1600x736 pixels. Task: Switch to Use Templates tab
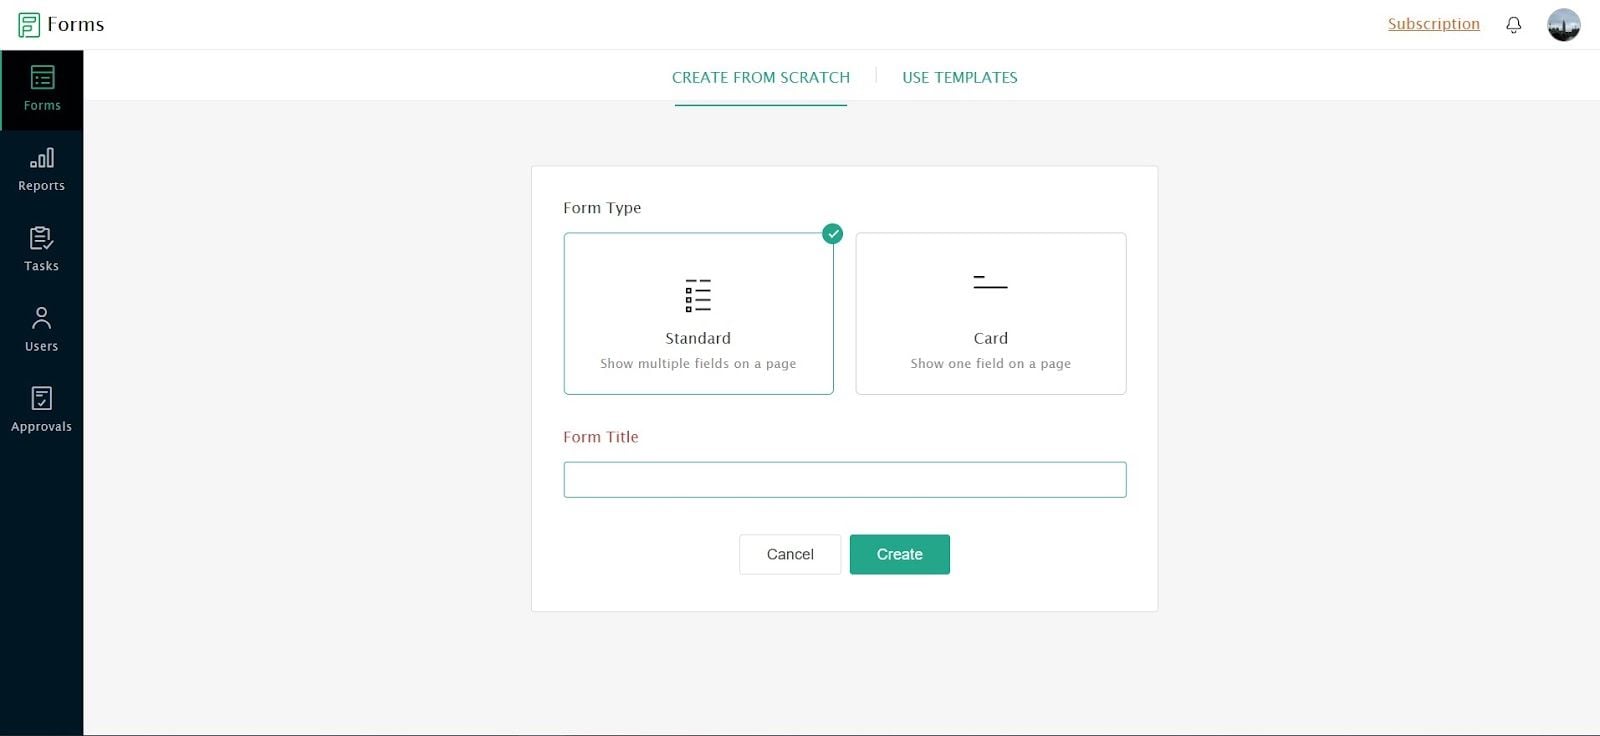point(960,77)
